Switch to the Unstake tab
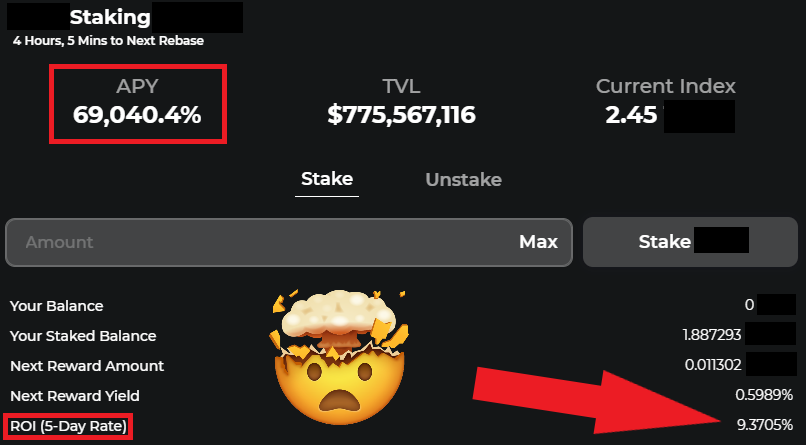Screen dimensions: 806x445 463,179
